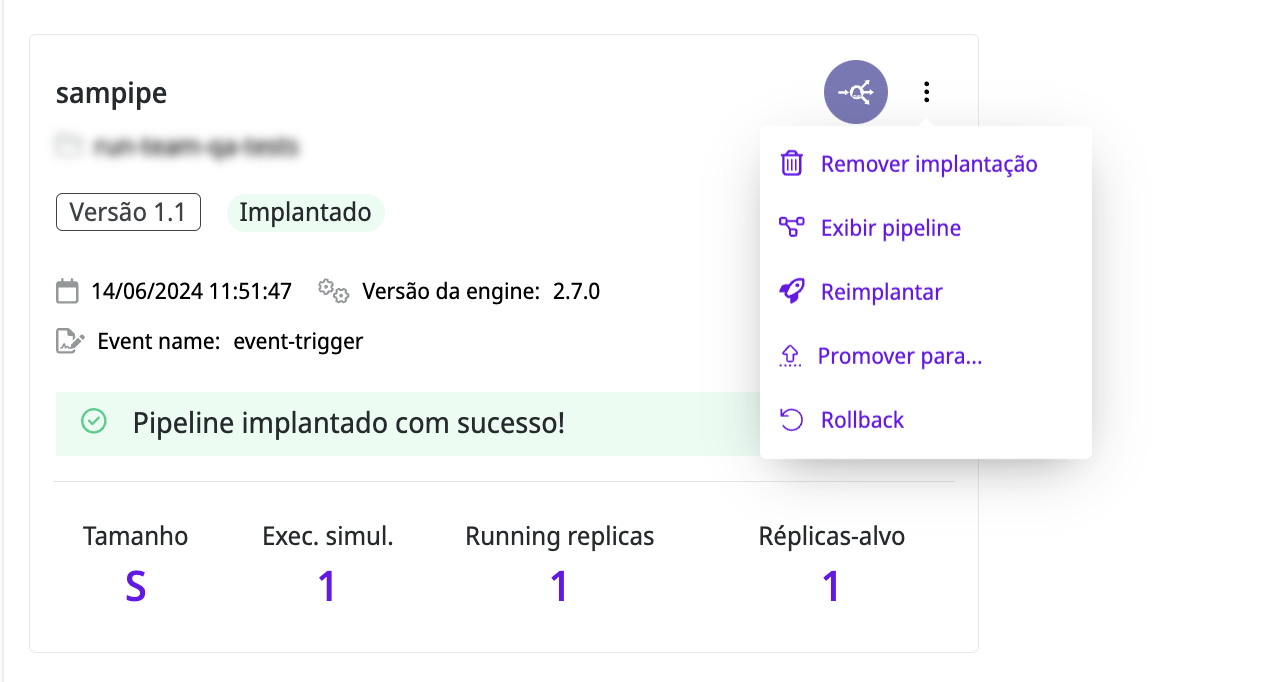Click the sampipe pipeline title
The width and height of the screenshot is (1282, 682).
(x=111, y=93)
